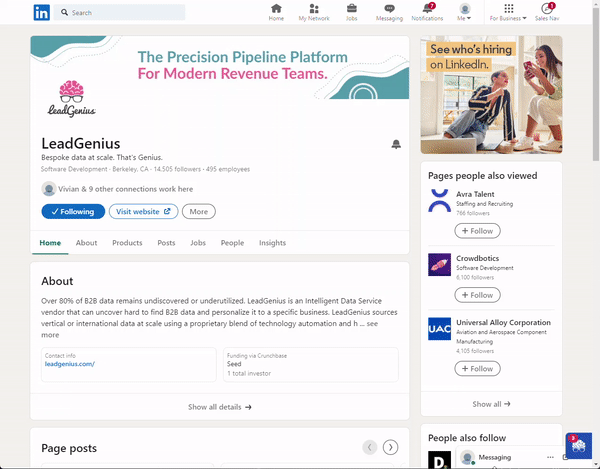600x469 pixels.
Task: Open the leadgenius.com/ contact link
Action: [x=70, y=364]
